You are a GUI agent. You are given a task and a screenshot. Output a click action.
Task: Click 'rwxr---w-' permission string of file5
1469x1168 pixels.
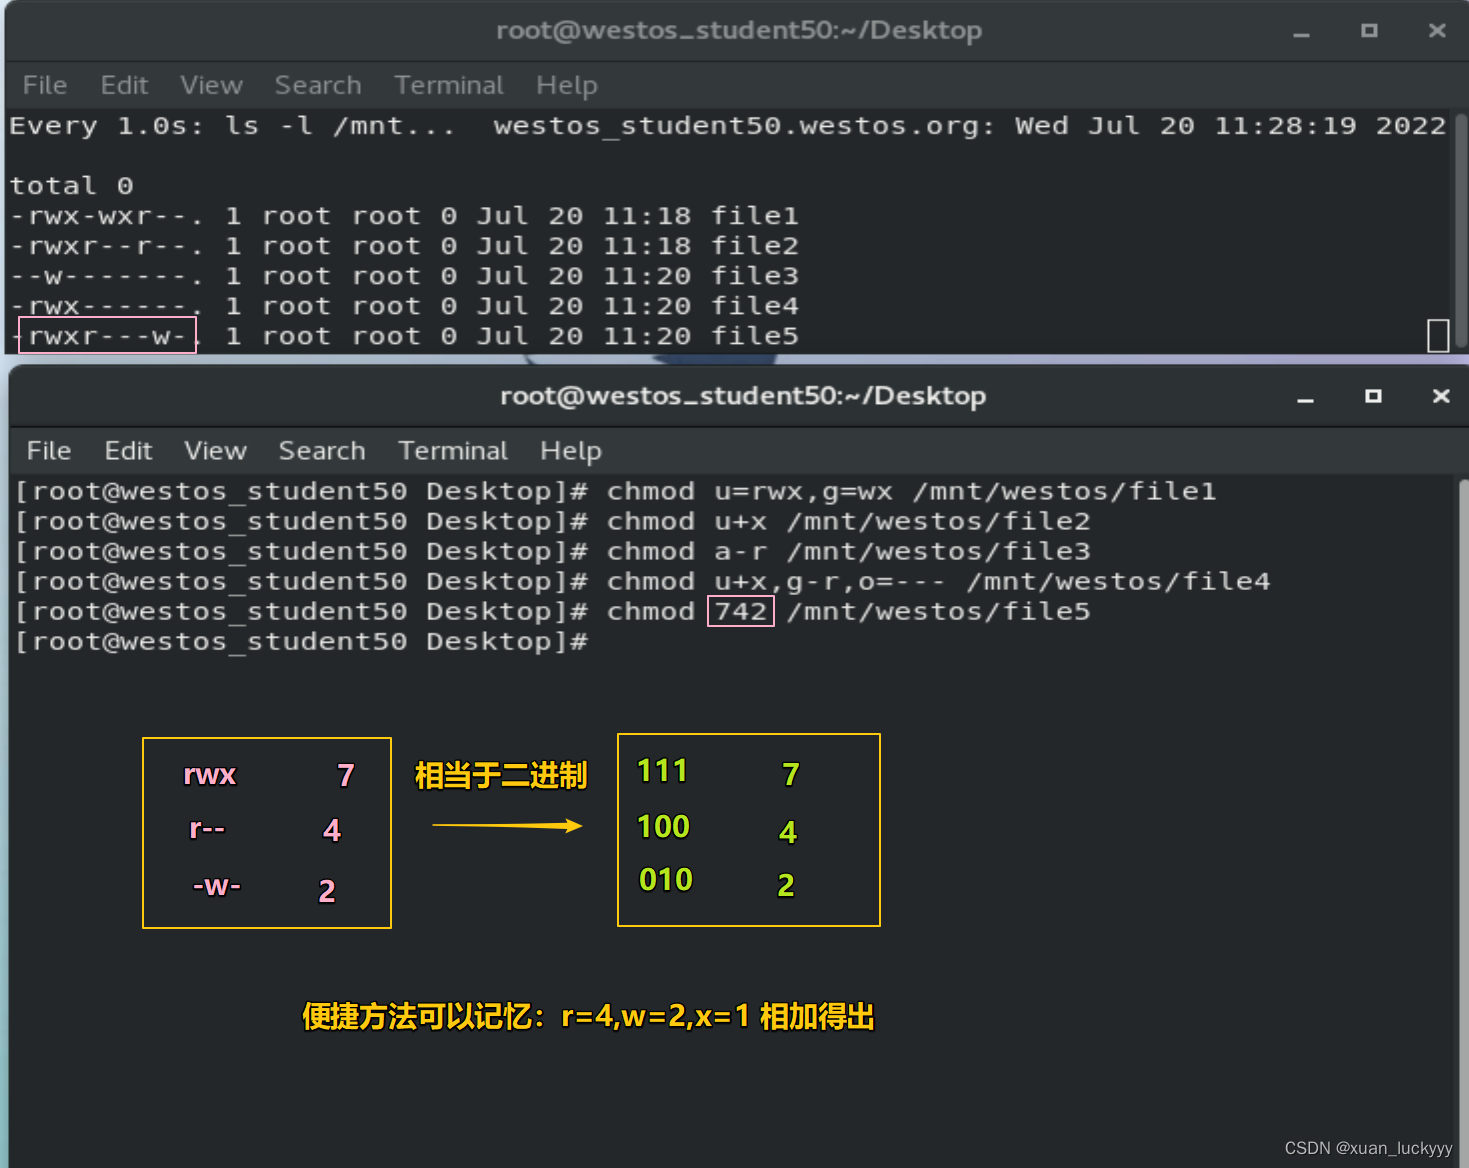pos(107,336)
